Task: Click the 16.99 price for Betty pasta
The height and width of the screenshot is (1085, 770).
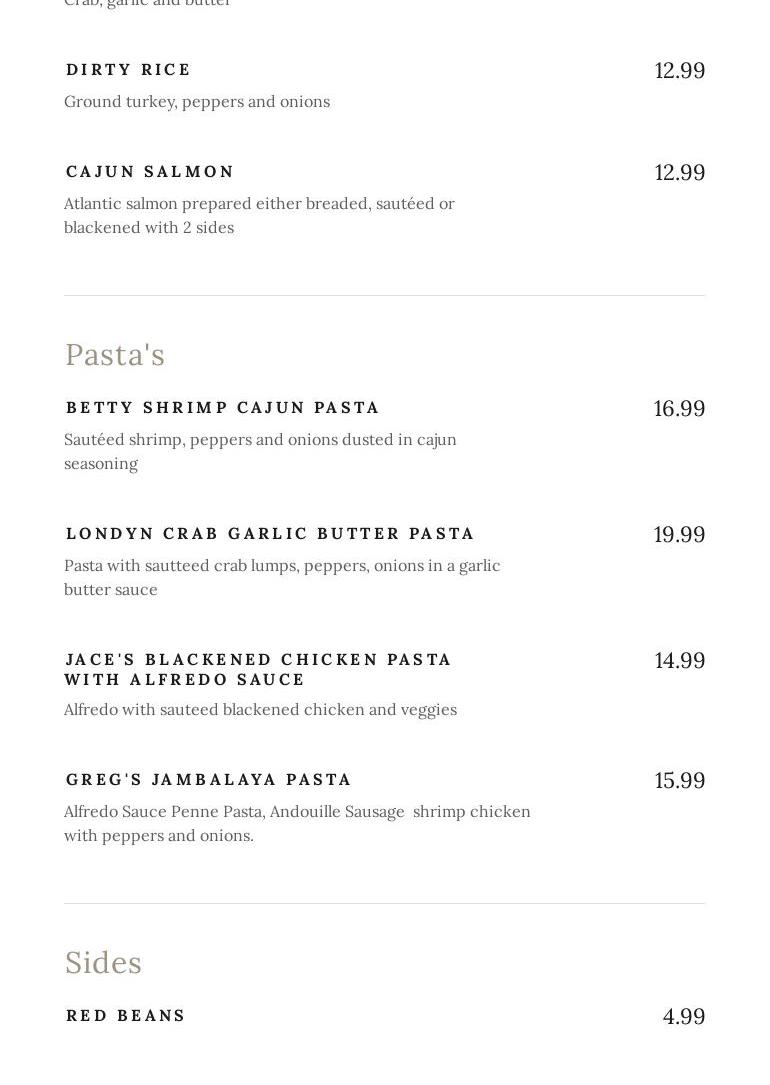Action: click(679, 408)
